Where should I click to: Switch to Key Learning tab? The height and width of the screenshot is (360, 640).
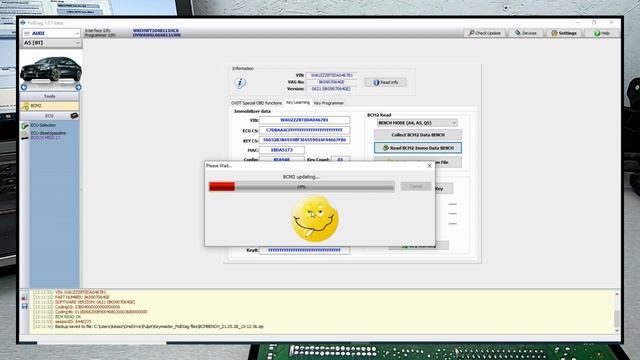[x=298, y=102]
